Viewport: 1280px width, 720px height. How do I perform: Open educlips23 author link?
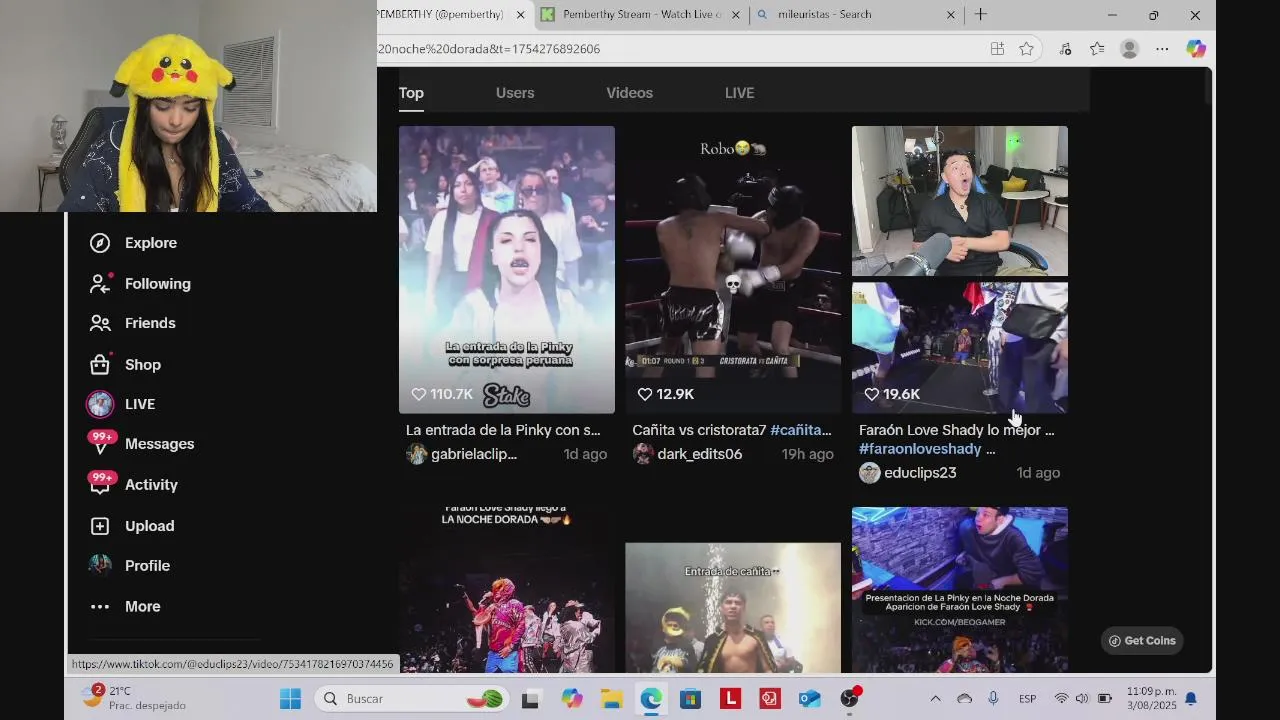[920, 473]
